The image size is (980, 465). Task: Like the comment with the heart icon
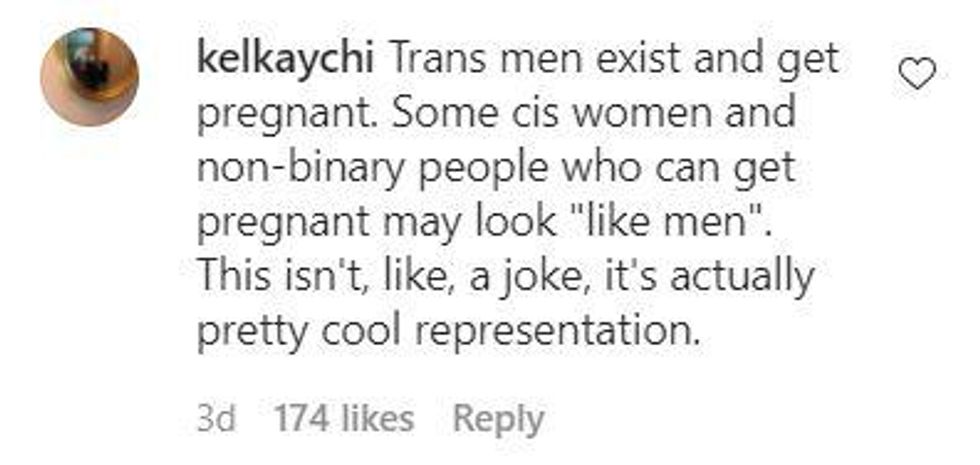click(x=917, y=73)
